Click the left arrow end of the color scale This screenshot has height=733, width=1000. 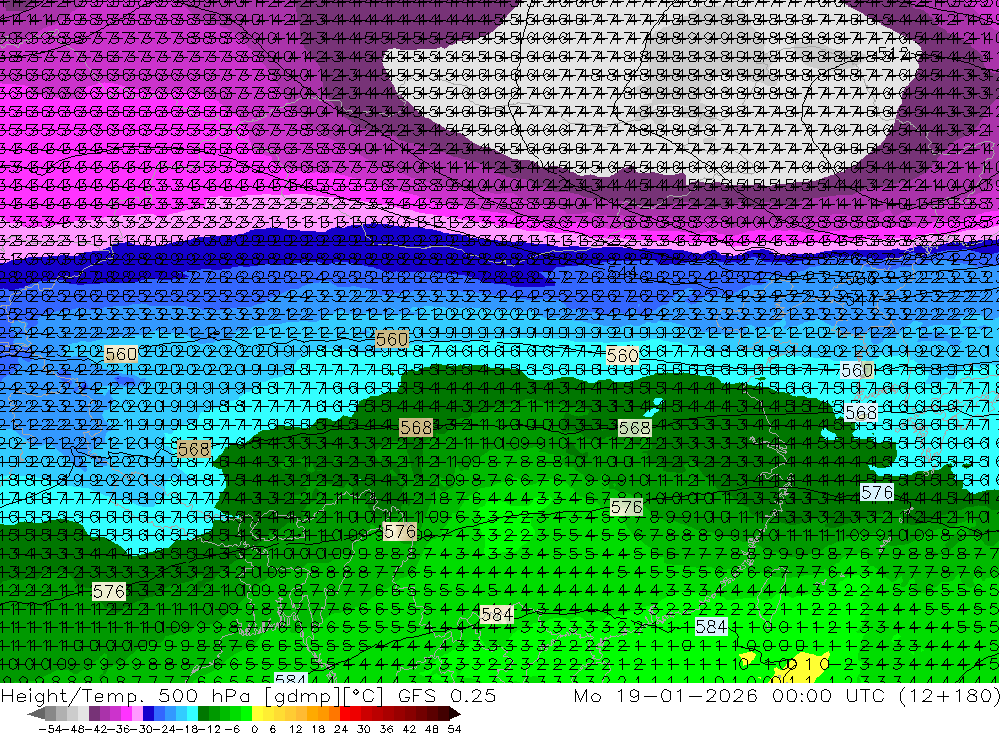[x=37, y=714]
